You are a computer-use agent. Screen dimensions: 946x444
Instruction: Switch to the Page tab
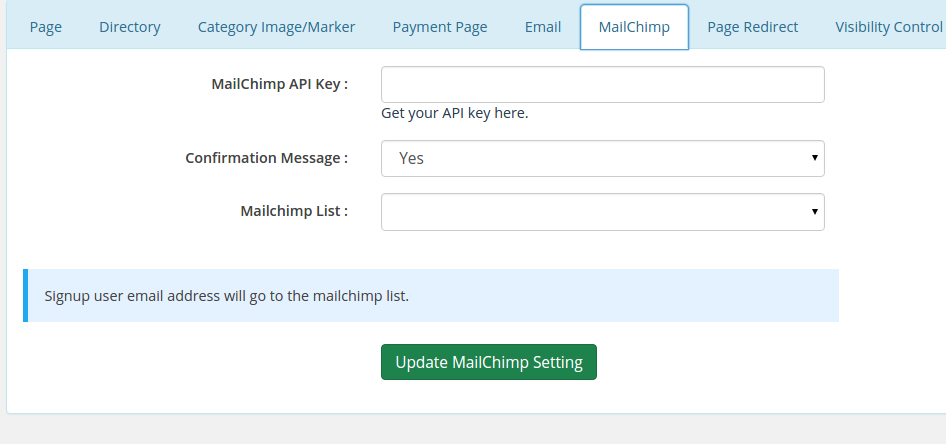tap(46, 27)
